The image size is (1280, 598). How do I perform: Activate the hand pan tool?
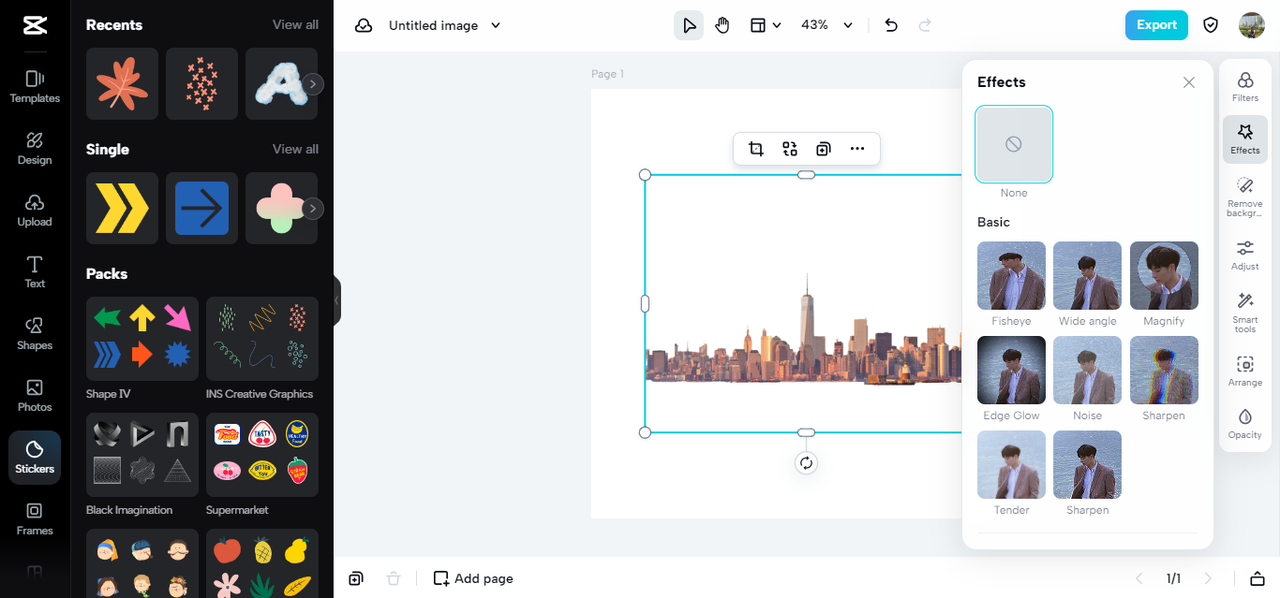722,25
